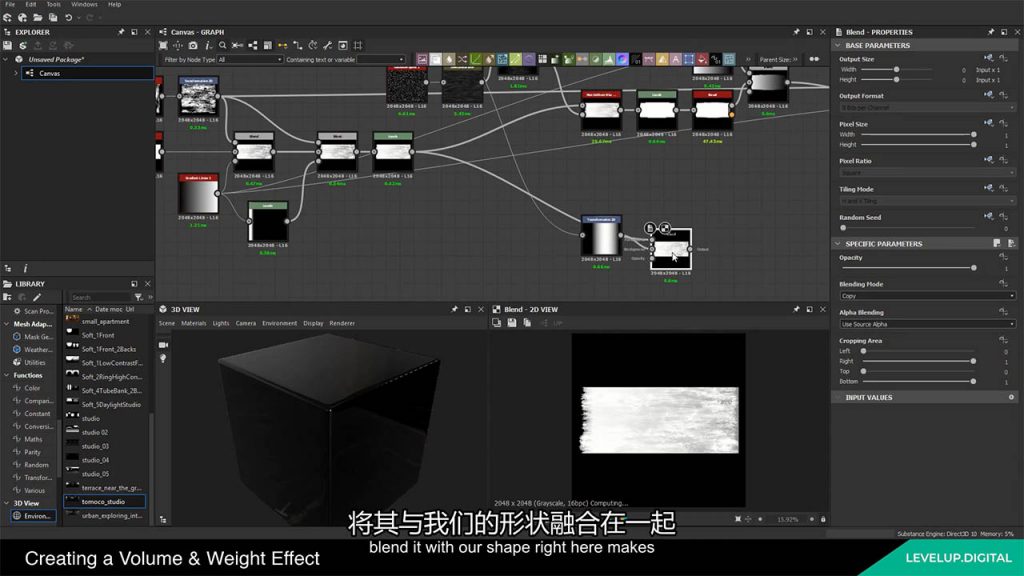Open the Lights menu in 3D View

pyautogui.click(x=221, y=323)
